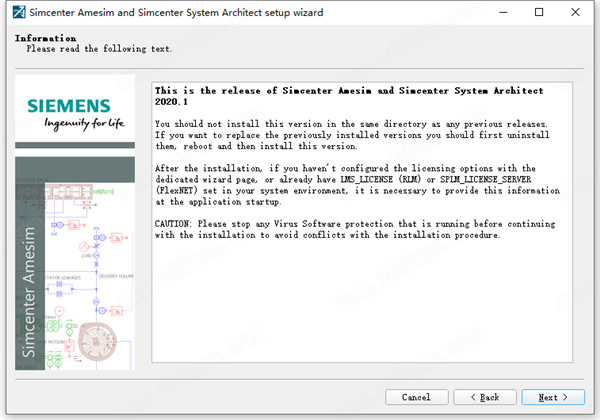
Task: Click the vertical 'Simcenter Amesim' label
Action: point(29,292)
